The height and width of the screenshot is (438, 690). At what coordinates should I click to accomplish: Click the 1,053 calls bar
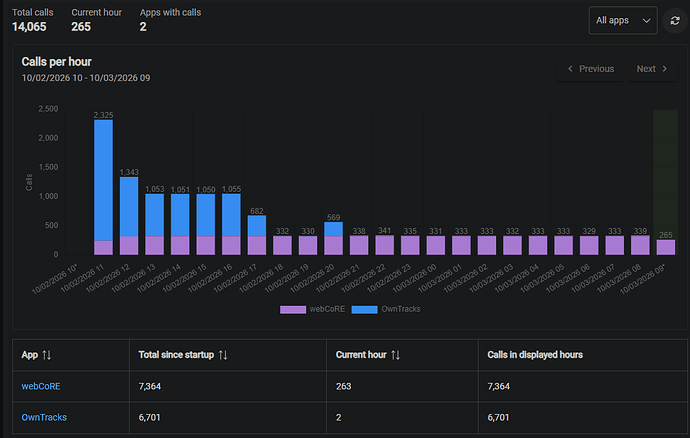pyautogui.click(x=154, y=224)
